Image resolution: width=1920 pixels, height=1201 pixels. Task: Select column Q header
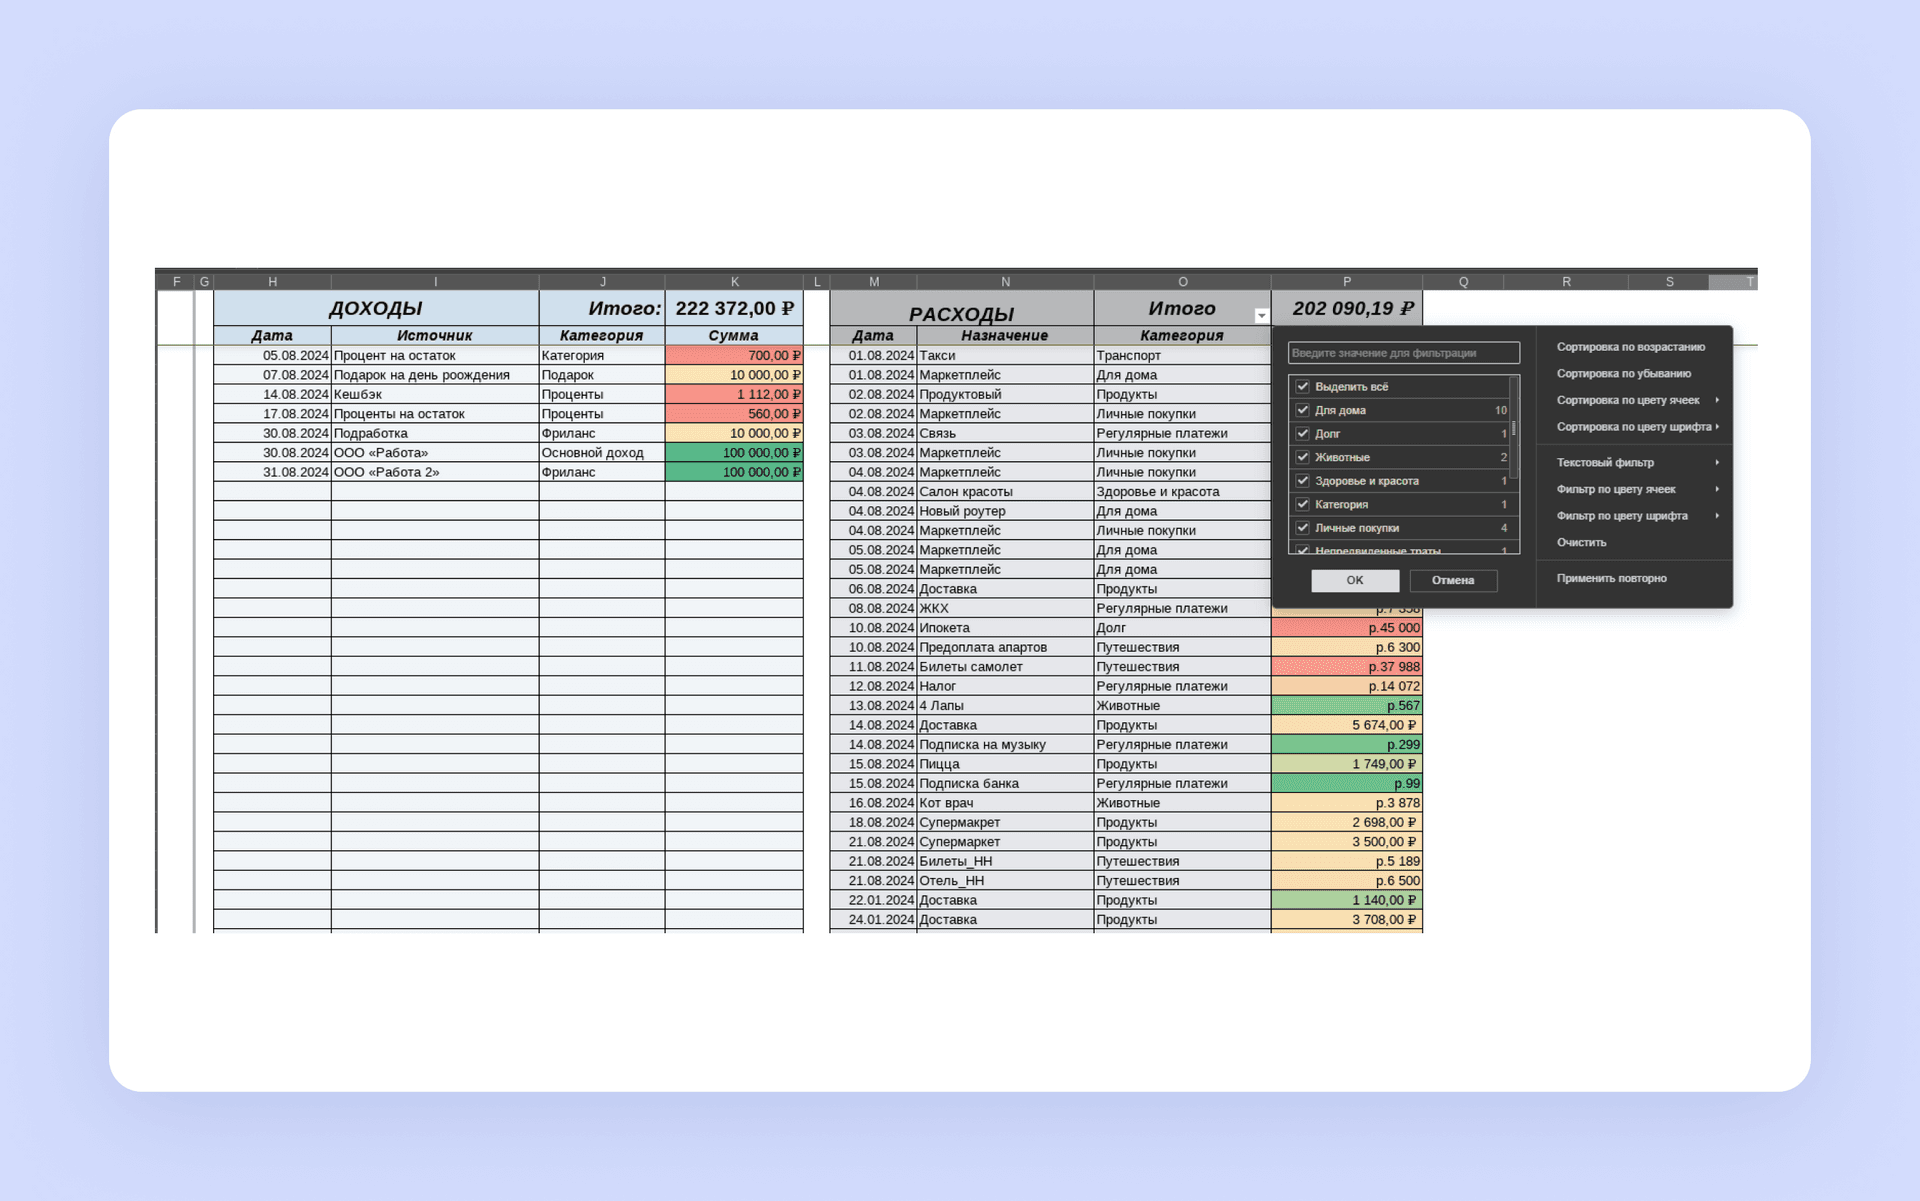(x=1463, y=282)
